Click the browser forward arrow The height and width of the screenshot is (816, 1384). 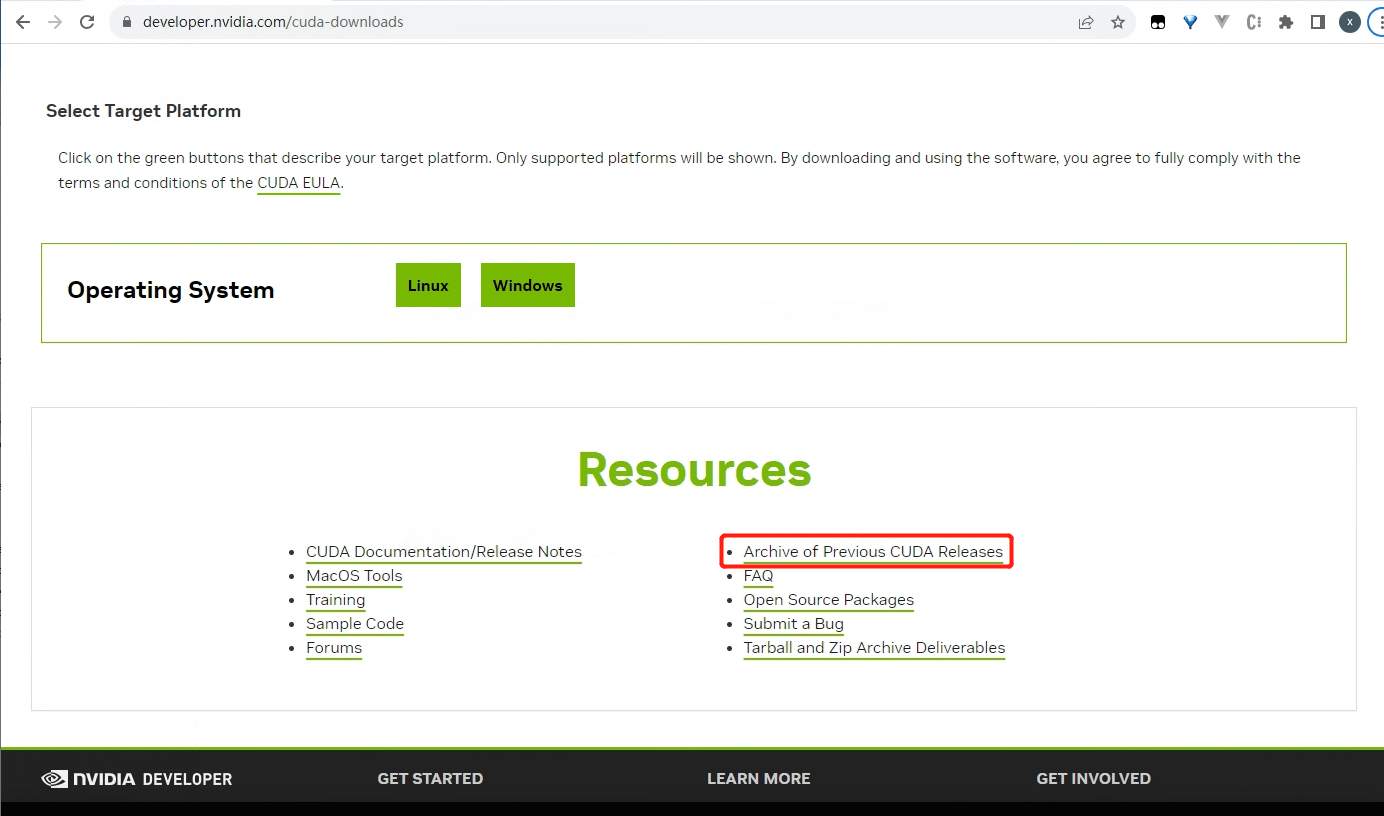(x=55, y=21)
